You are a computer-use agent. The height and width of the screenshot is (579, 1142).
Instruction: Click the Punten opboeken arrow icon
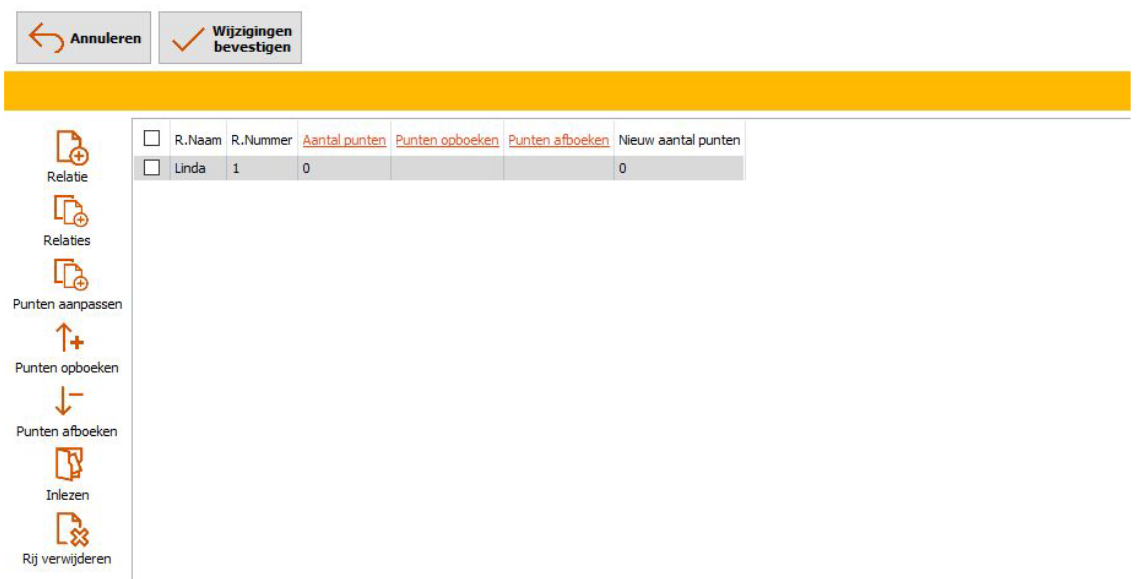[x=68, y=339]
